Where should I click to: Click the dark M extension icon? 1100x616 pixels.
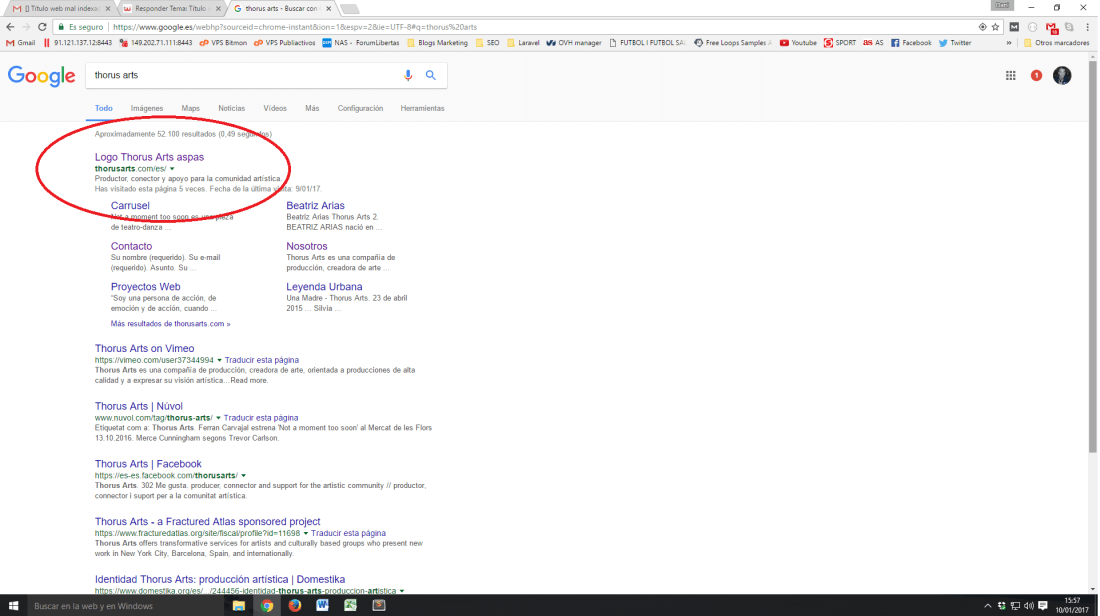pyautogui.click(x=1014, y=27)
